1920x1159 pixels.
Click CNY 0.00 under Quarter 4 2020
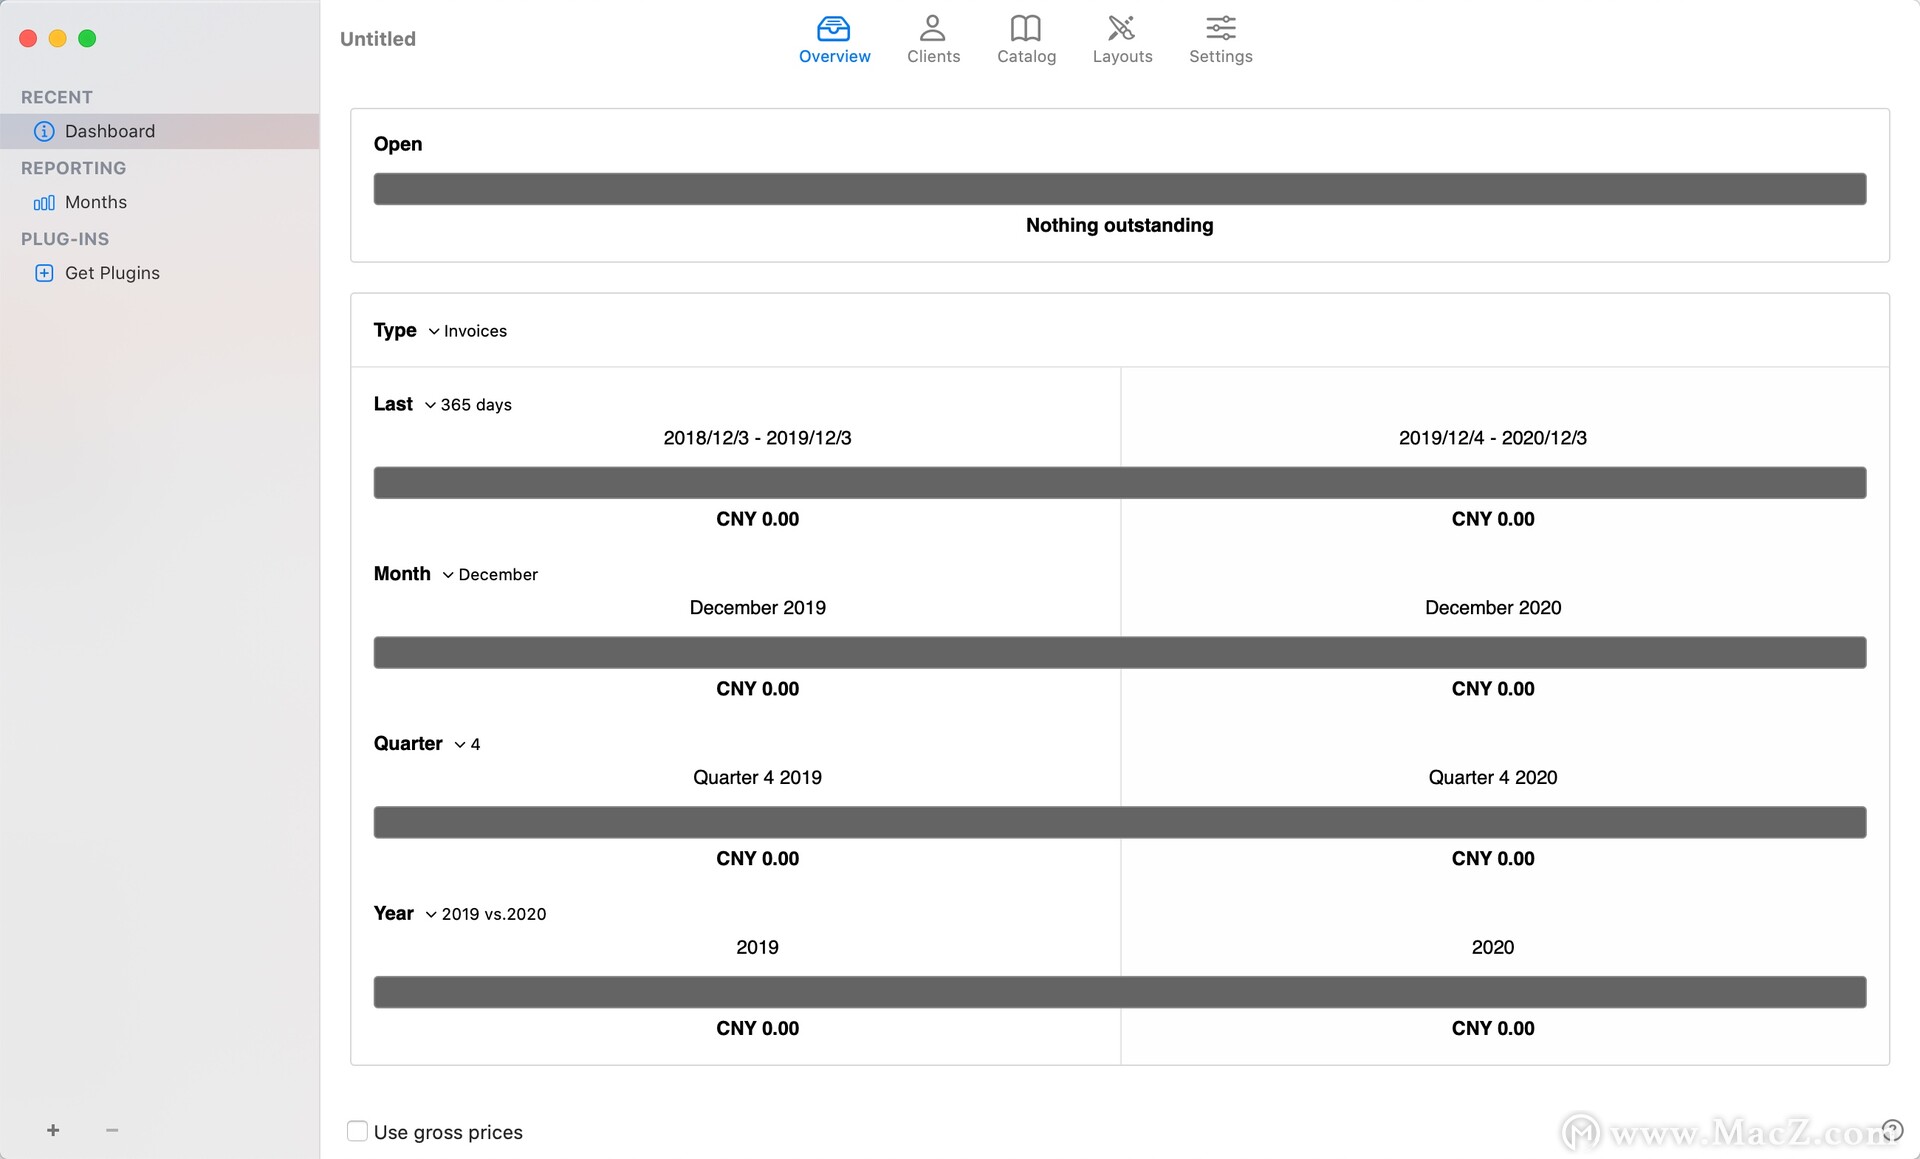point(1492,859)
